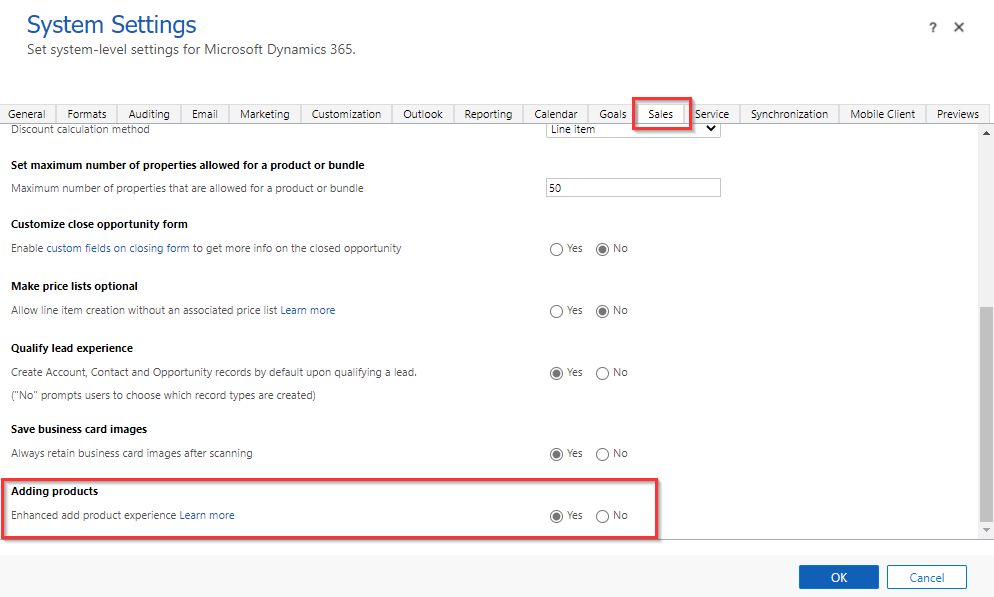The width and height of the screenshot is (994, 597).
Task: Select Yes for Make price lists optional
Action: pos(556,311)
